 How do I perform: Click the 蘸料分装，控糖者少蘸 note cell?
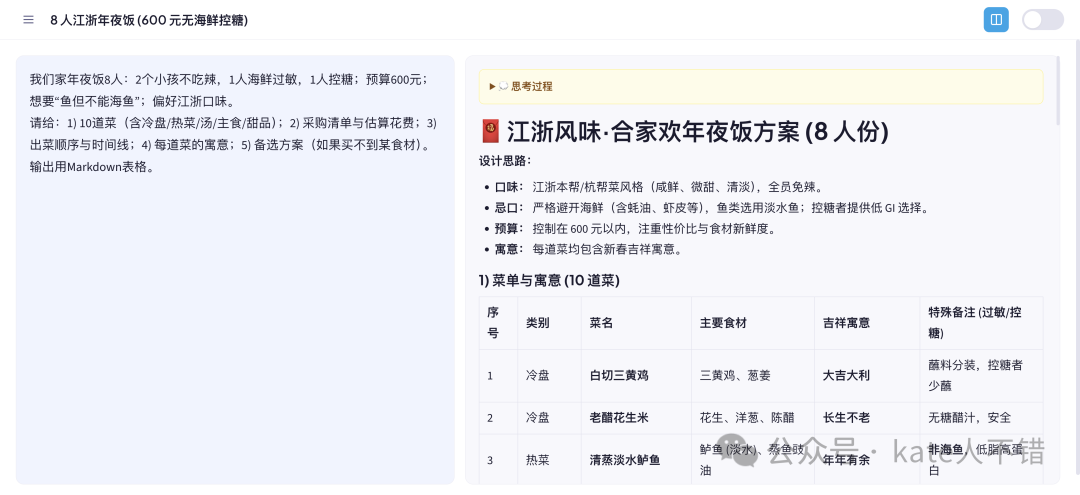tap(981, 376)
